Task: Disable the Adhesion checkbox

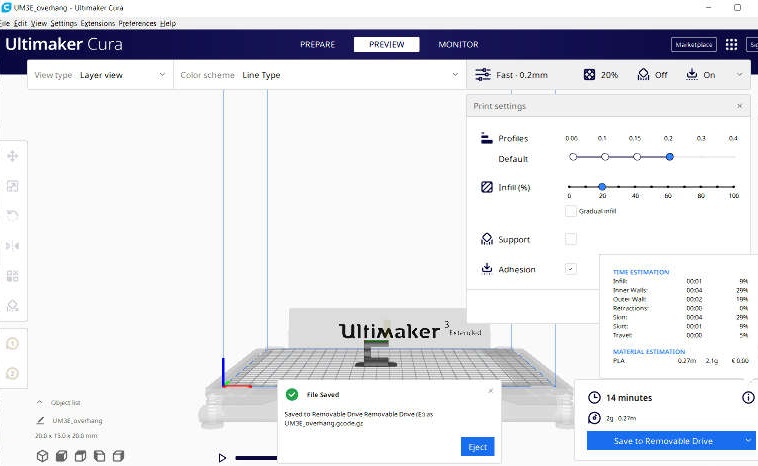Action: (570, 269)
